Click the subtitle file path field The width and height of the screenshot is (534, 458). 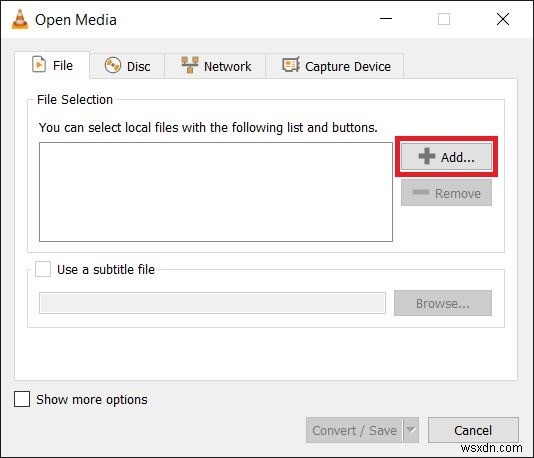coord(213,303)
